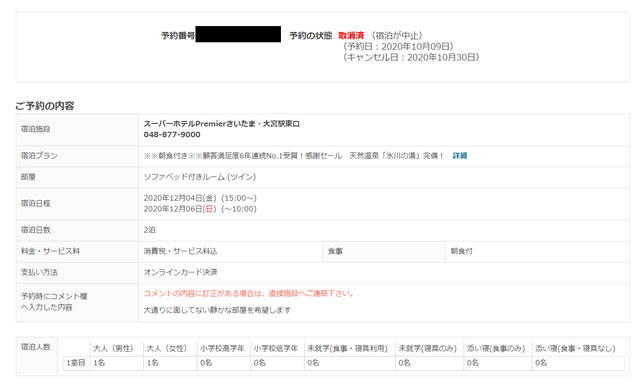Click the 未就学(食事・寝具利用) column header
Screen dimensions: 640x387
pos(347,349)
